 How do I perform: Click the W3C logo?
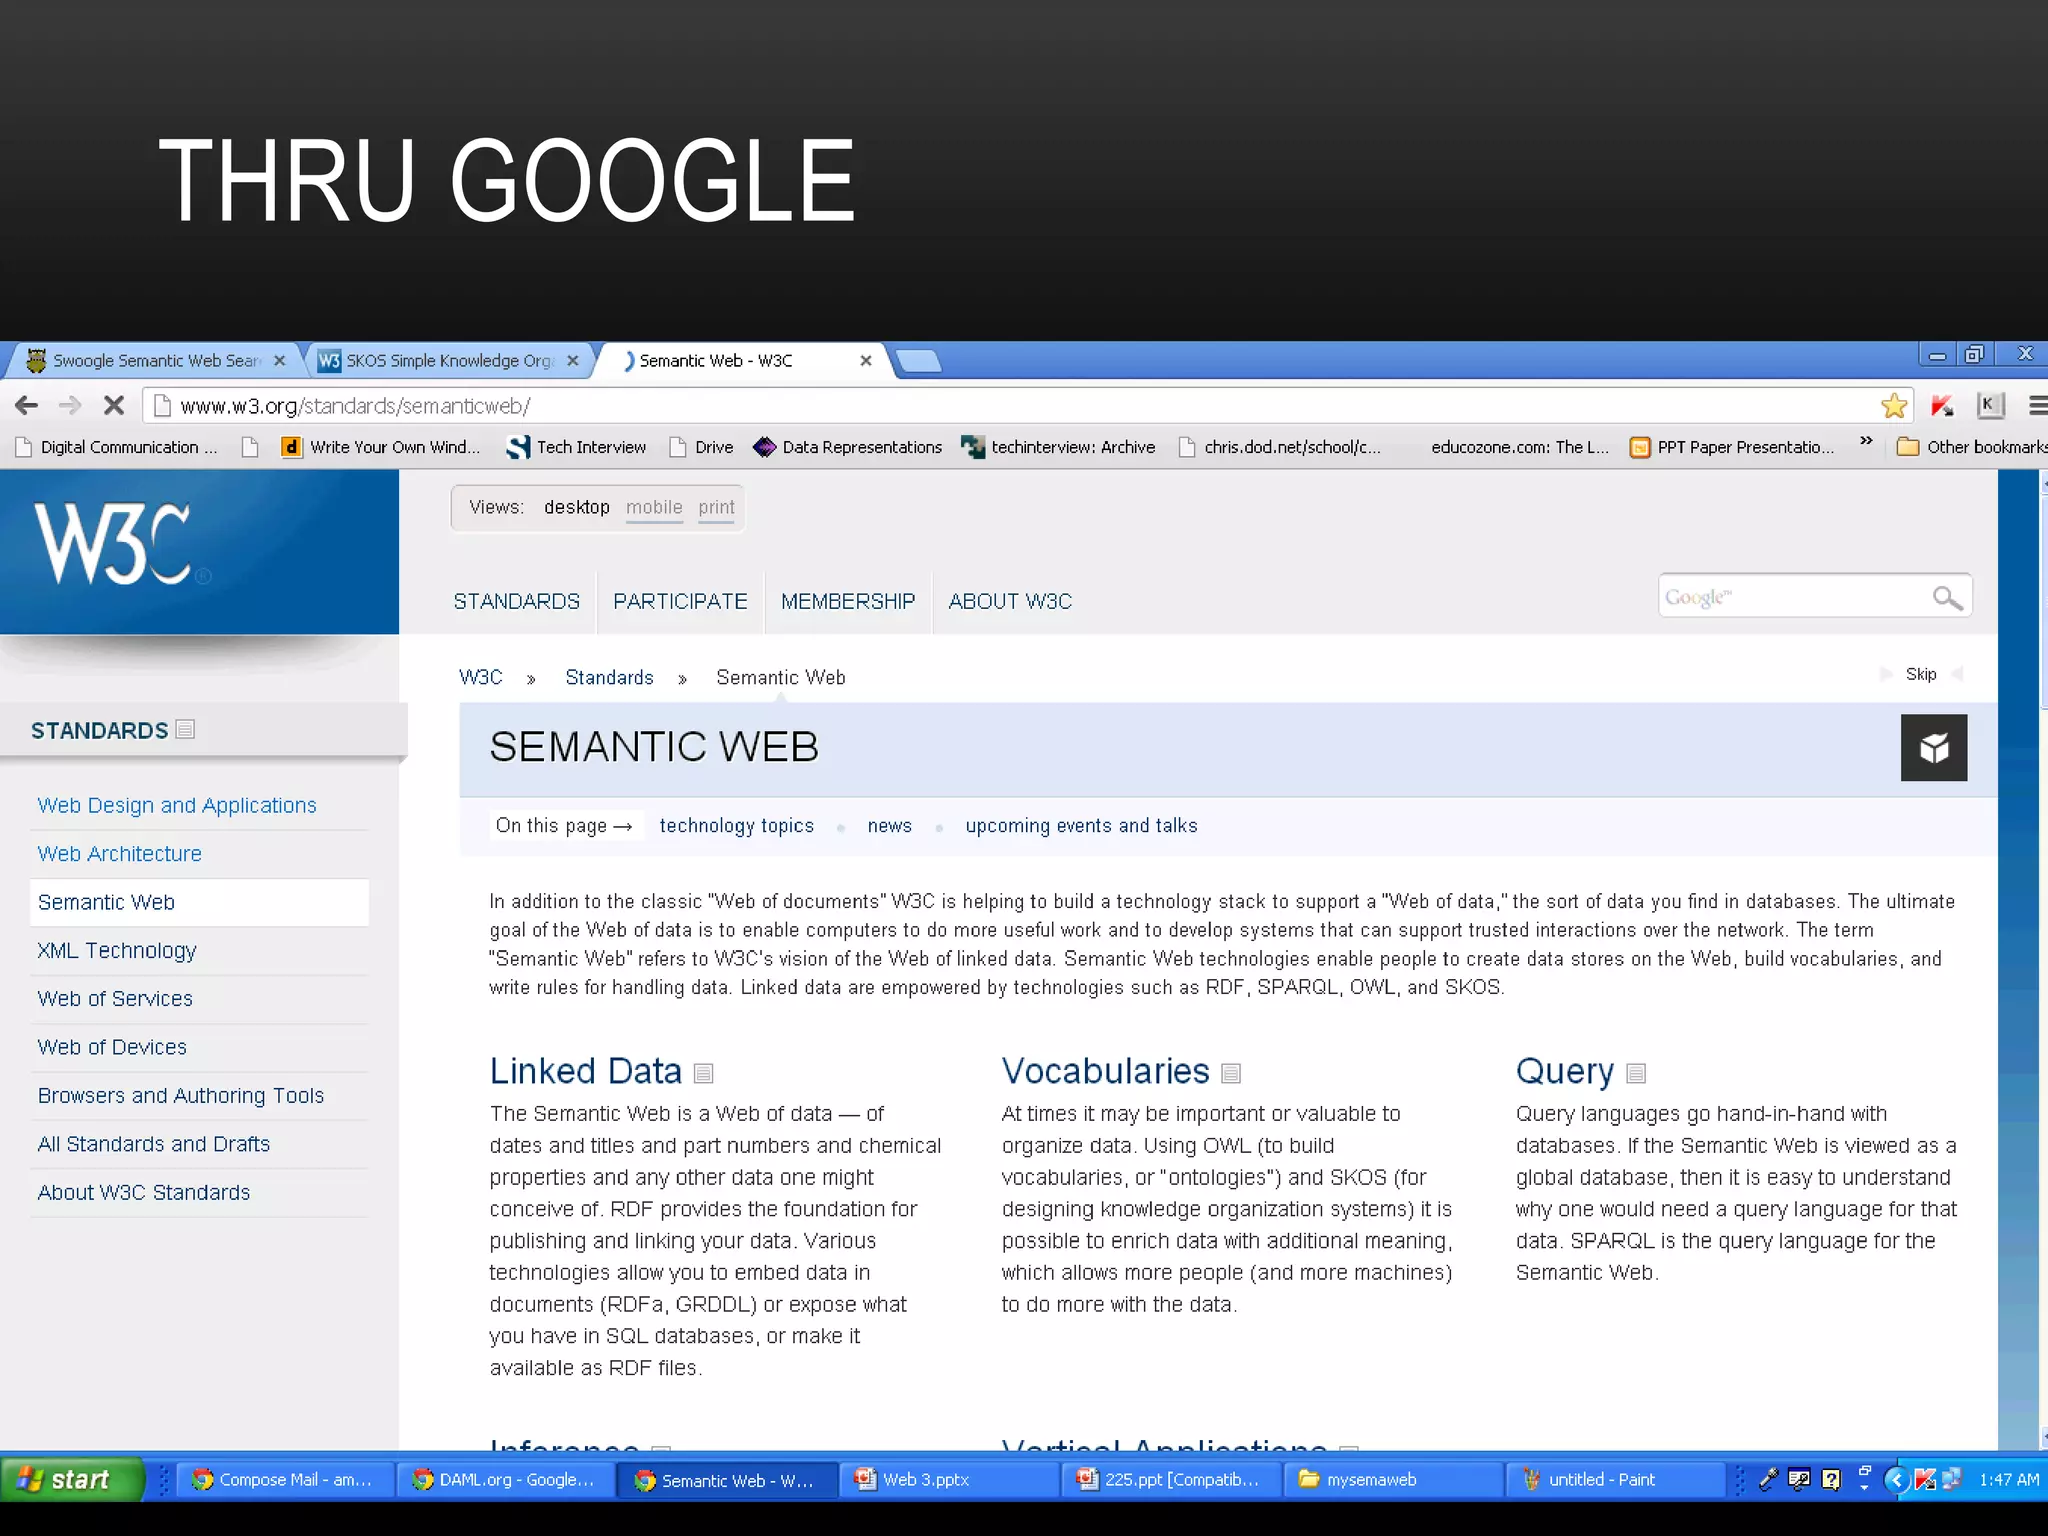pyautogui.click(x=122, y=543)
